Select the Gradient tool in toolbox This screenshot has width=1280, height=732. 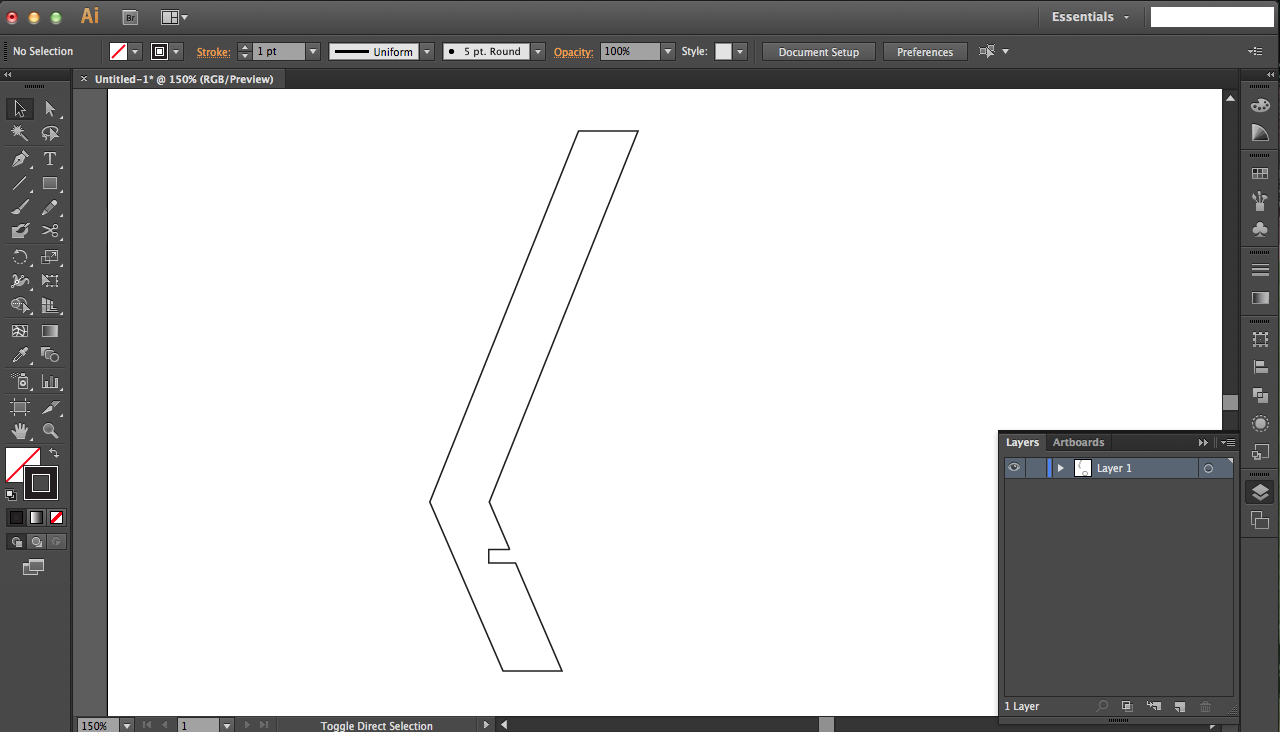(50, 331)
